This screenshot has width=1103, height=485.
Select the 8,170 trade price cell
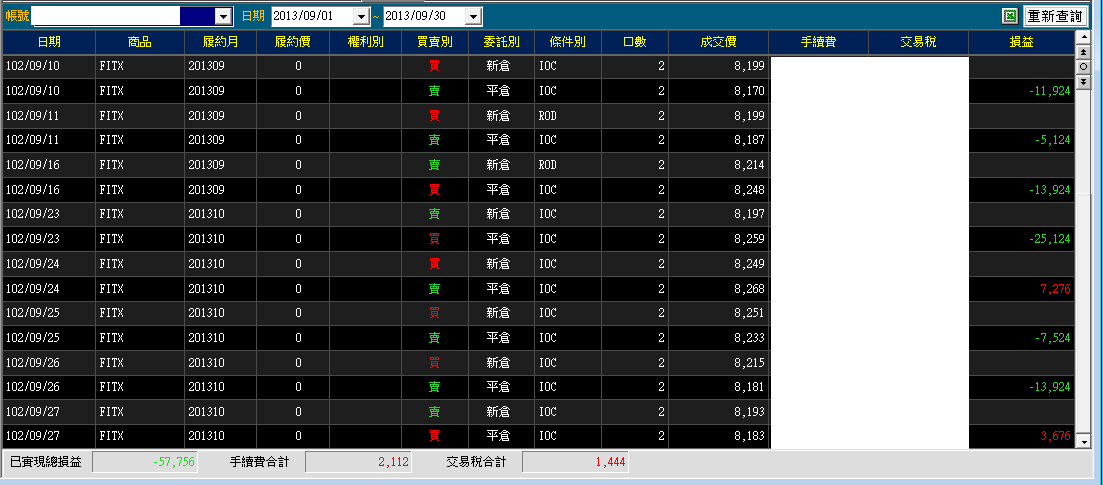[x=719, y=91]
